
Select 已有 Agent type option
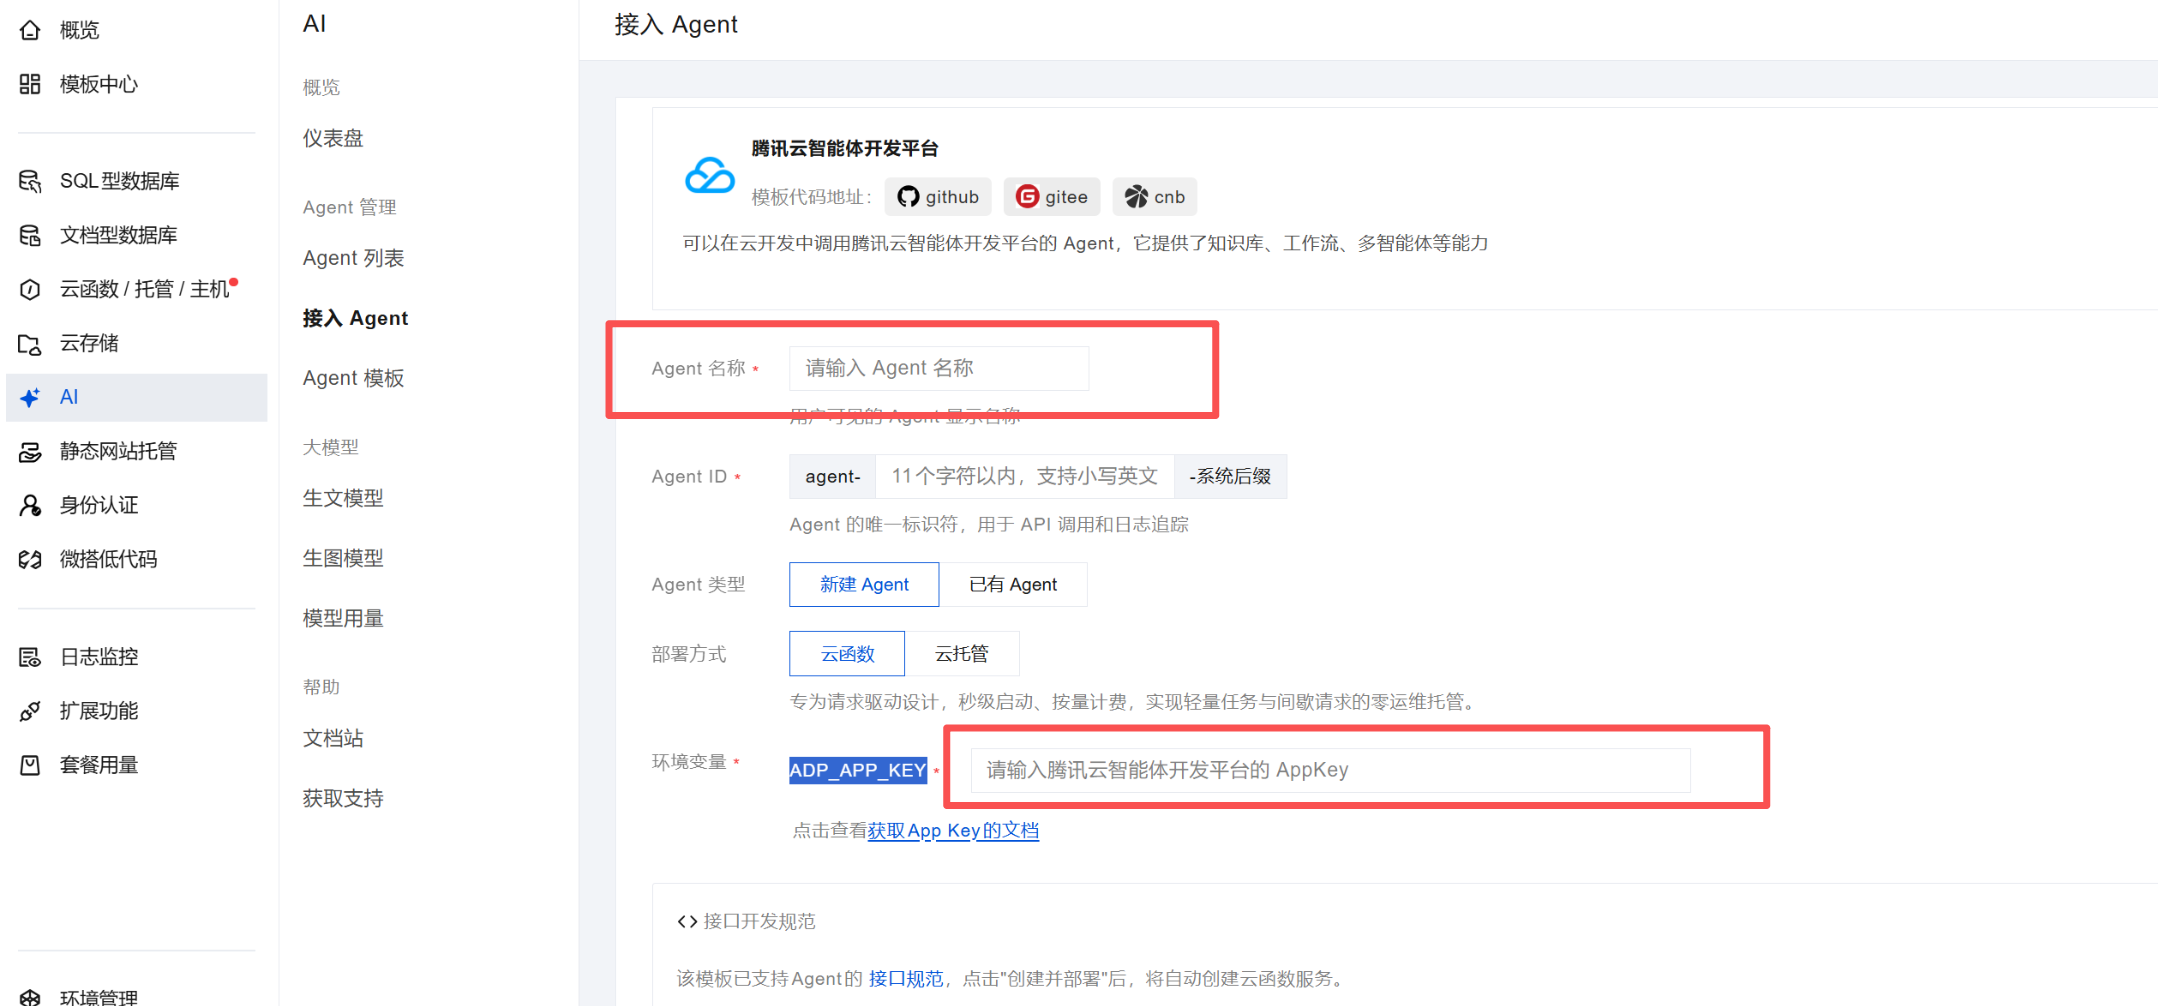[x=1012, y=585]
